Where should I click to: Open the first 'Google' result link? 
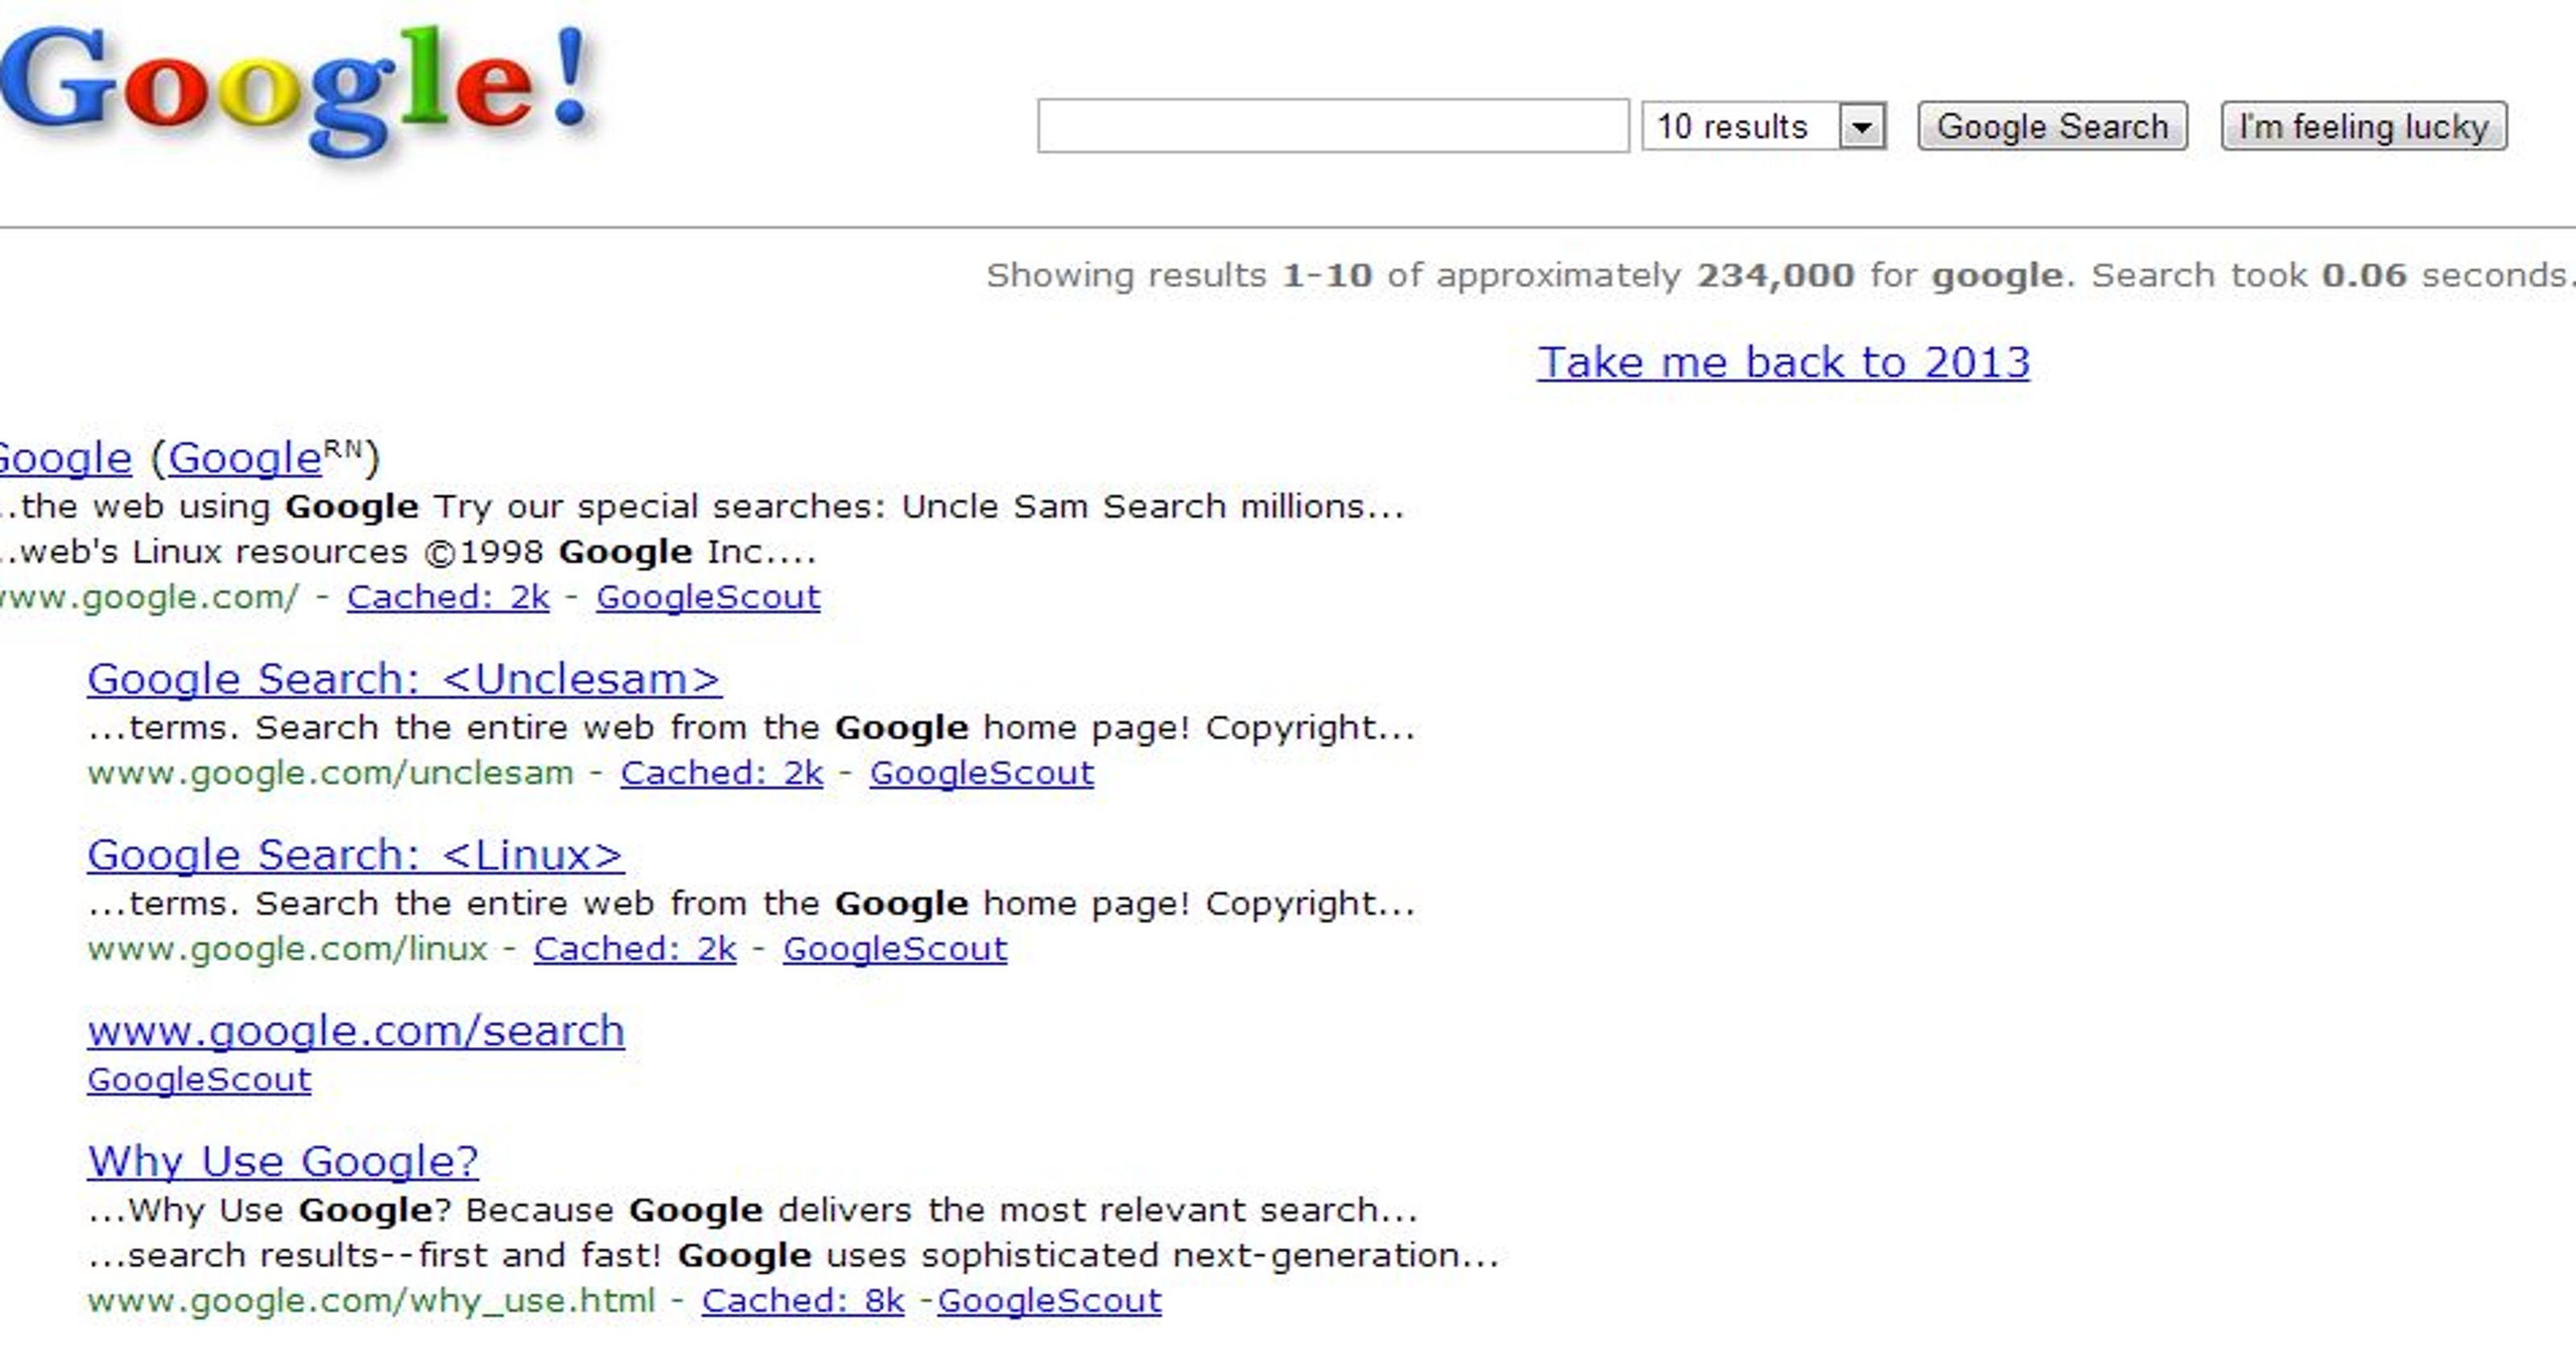coord(65,457)
